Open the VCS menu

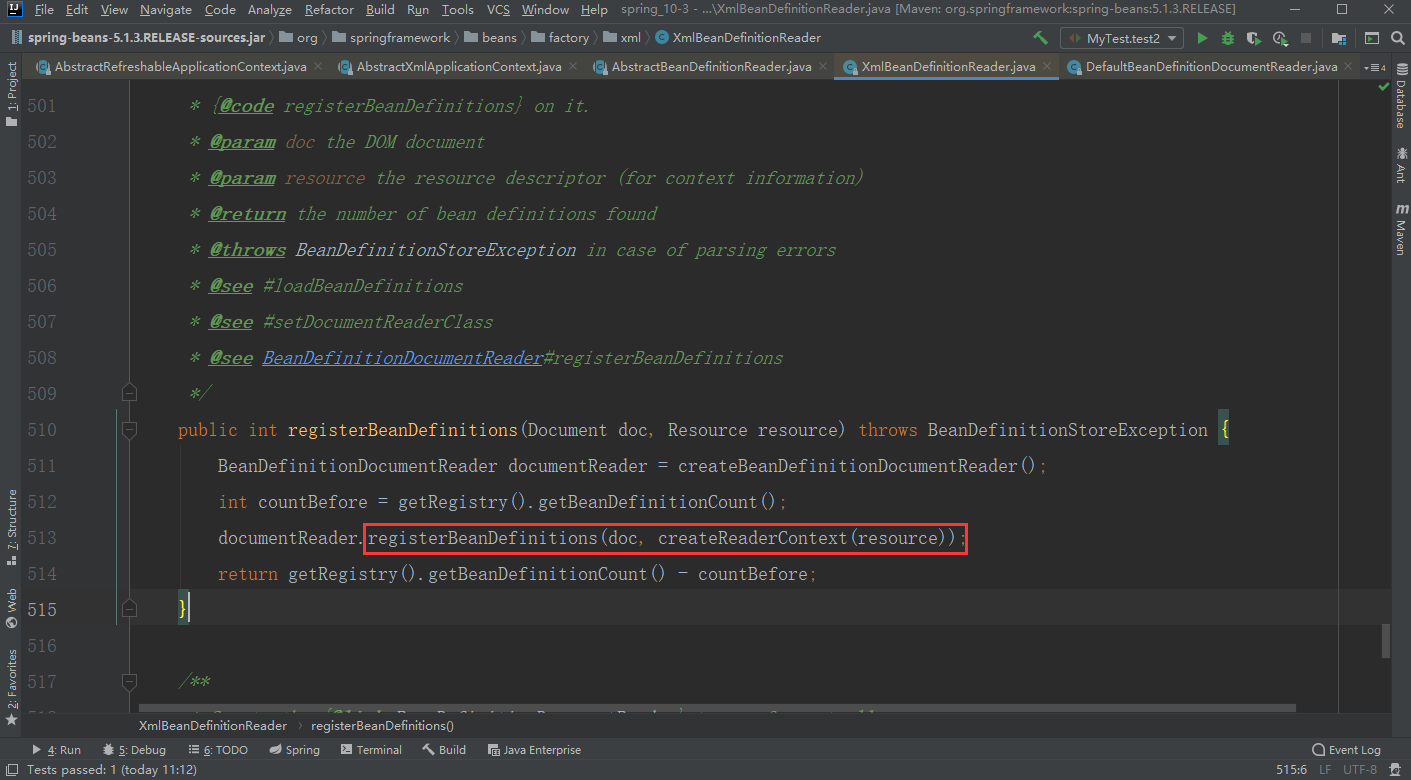pos(498,10)
